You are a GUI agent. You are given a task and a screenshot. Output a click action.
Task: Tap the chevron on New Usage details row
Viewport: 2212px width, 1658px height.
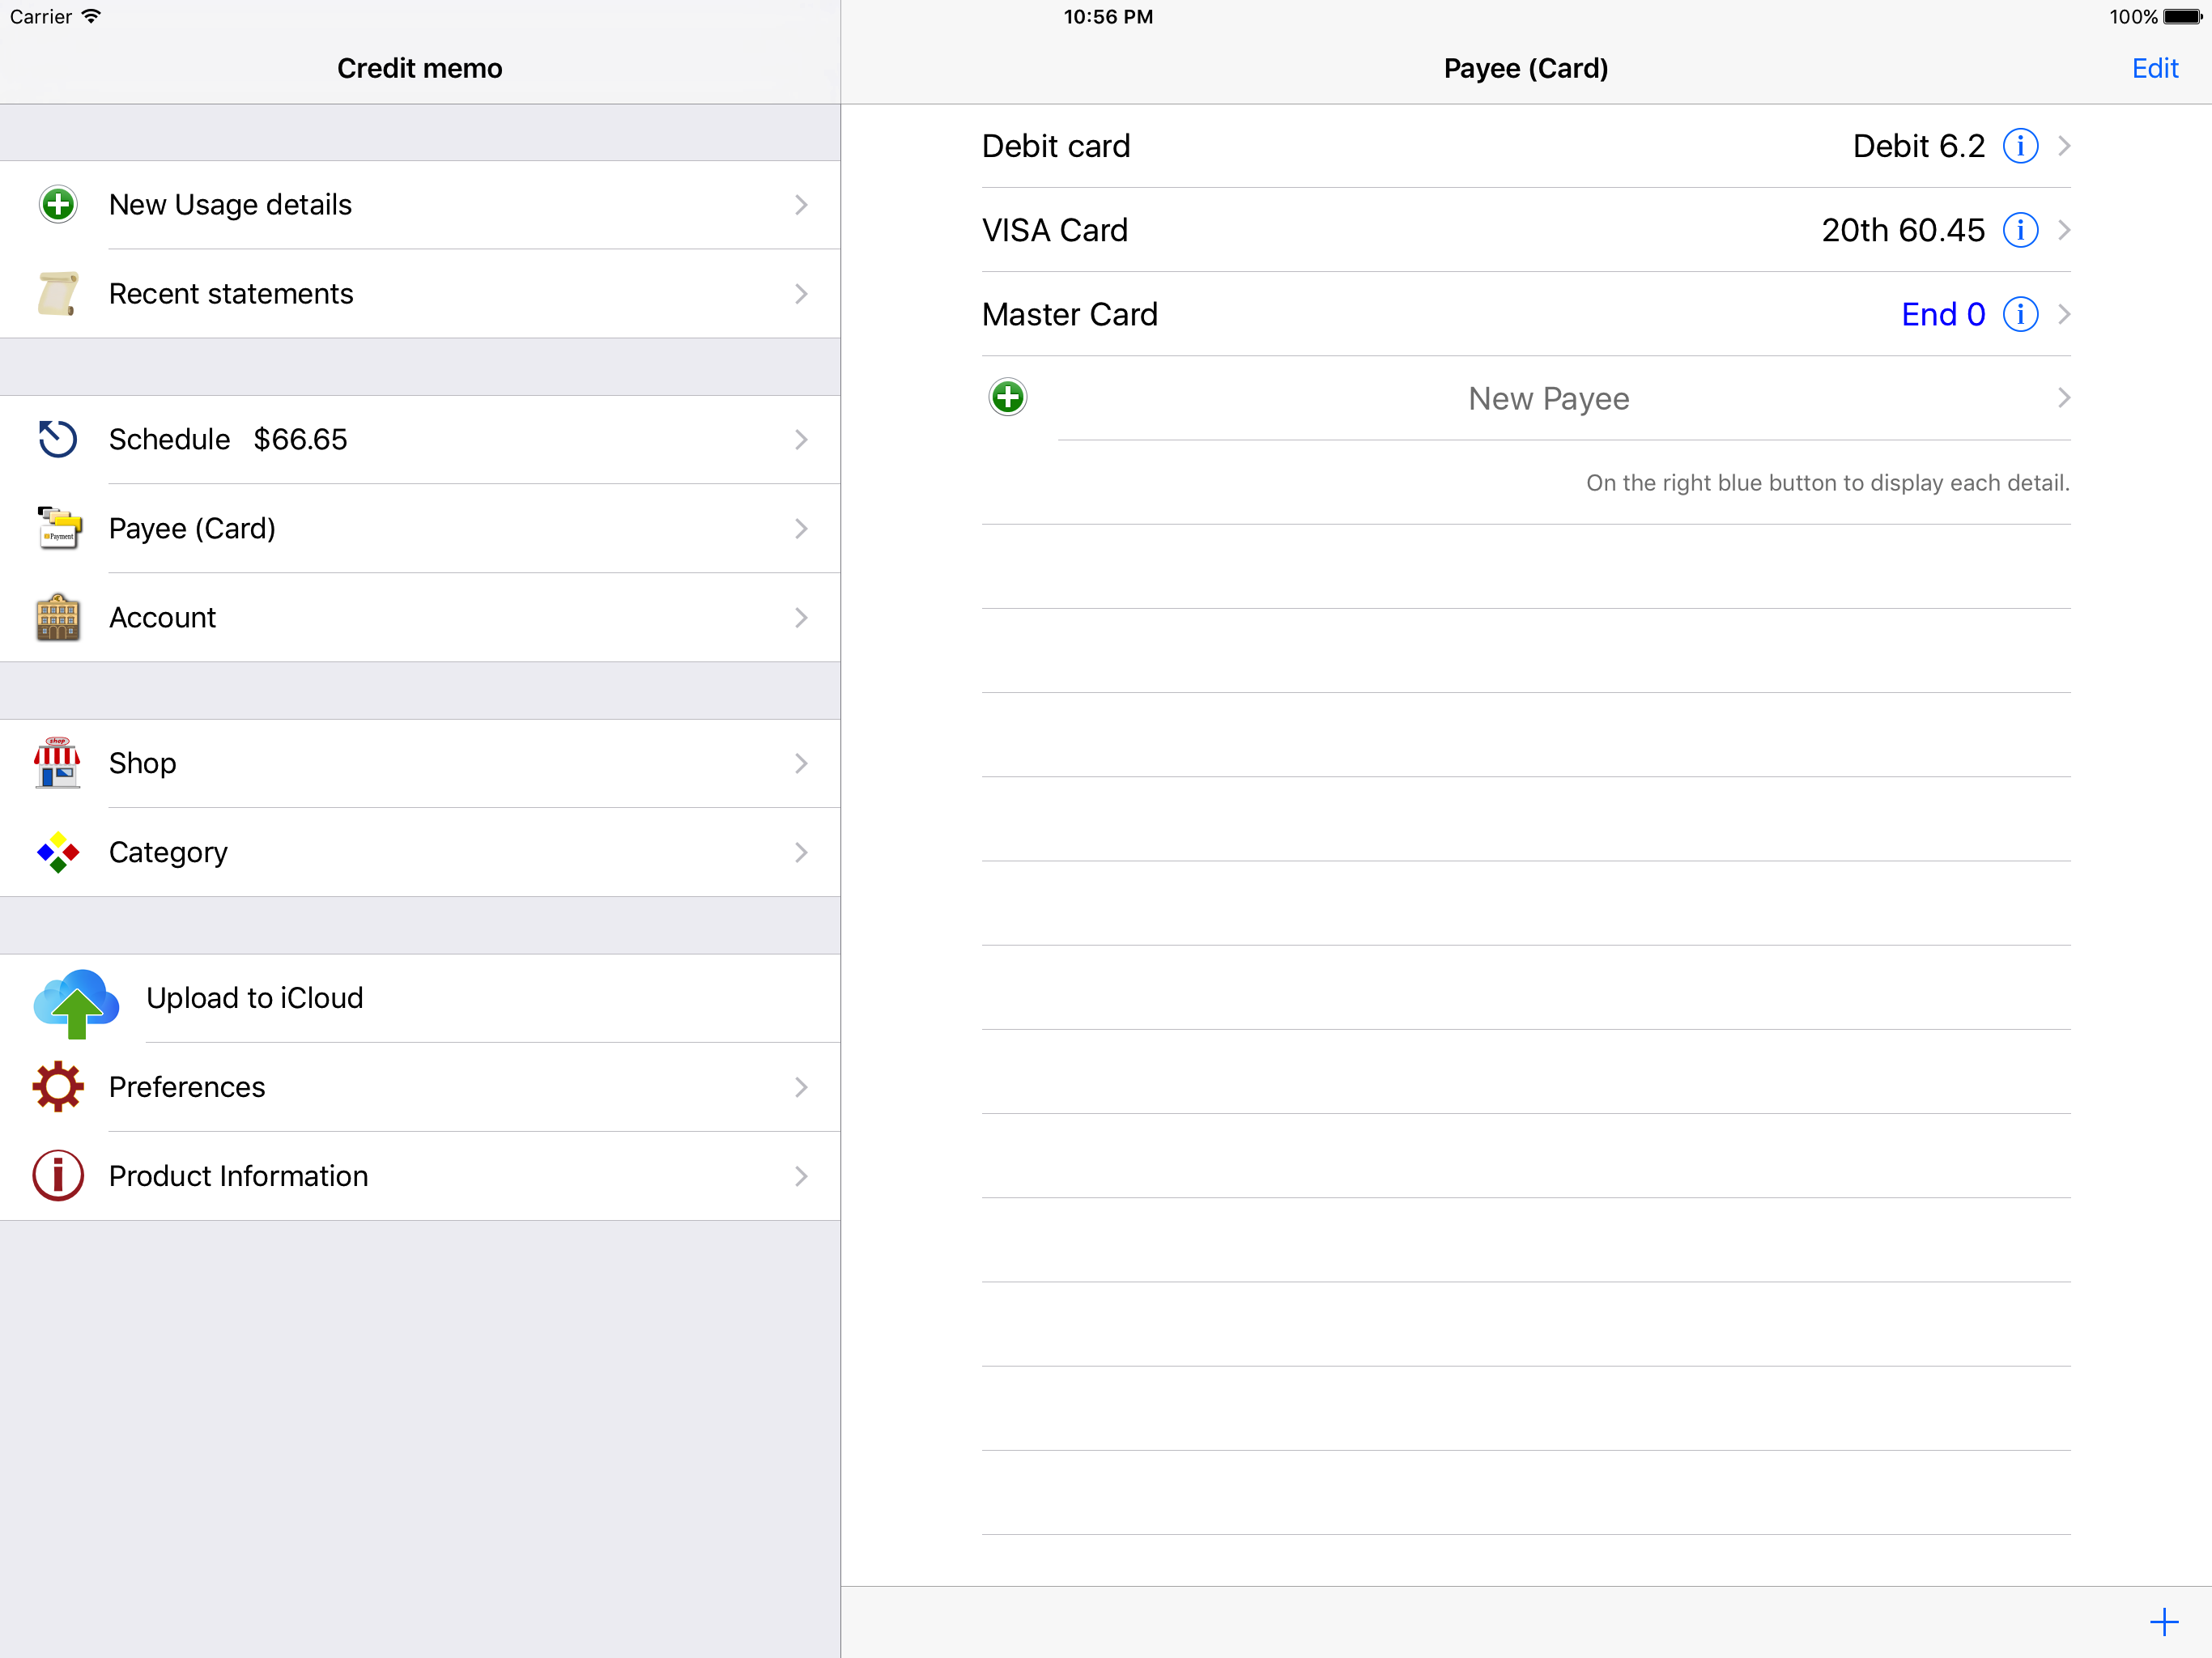(801, 205)
